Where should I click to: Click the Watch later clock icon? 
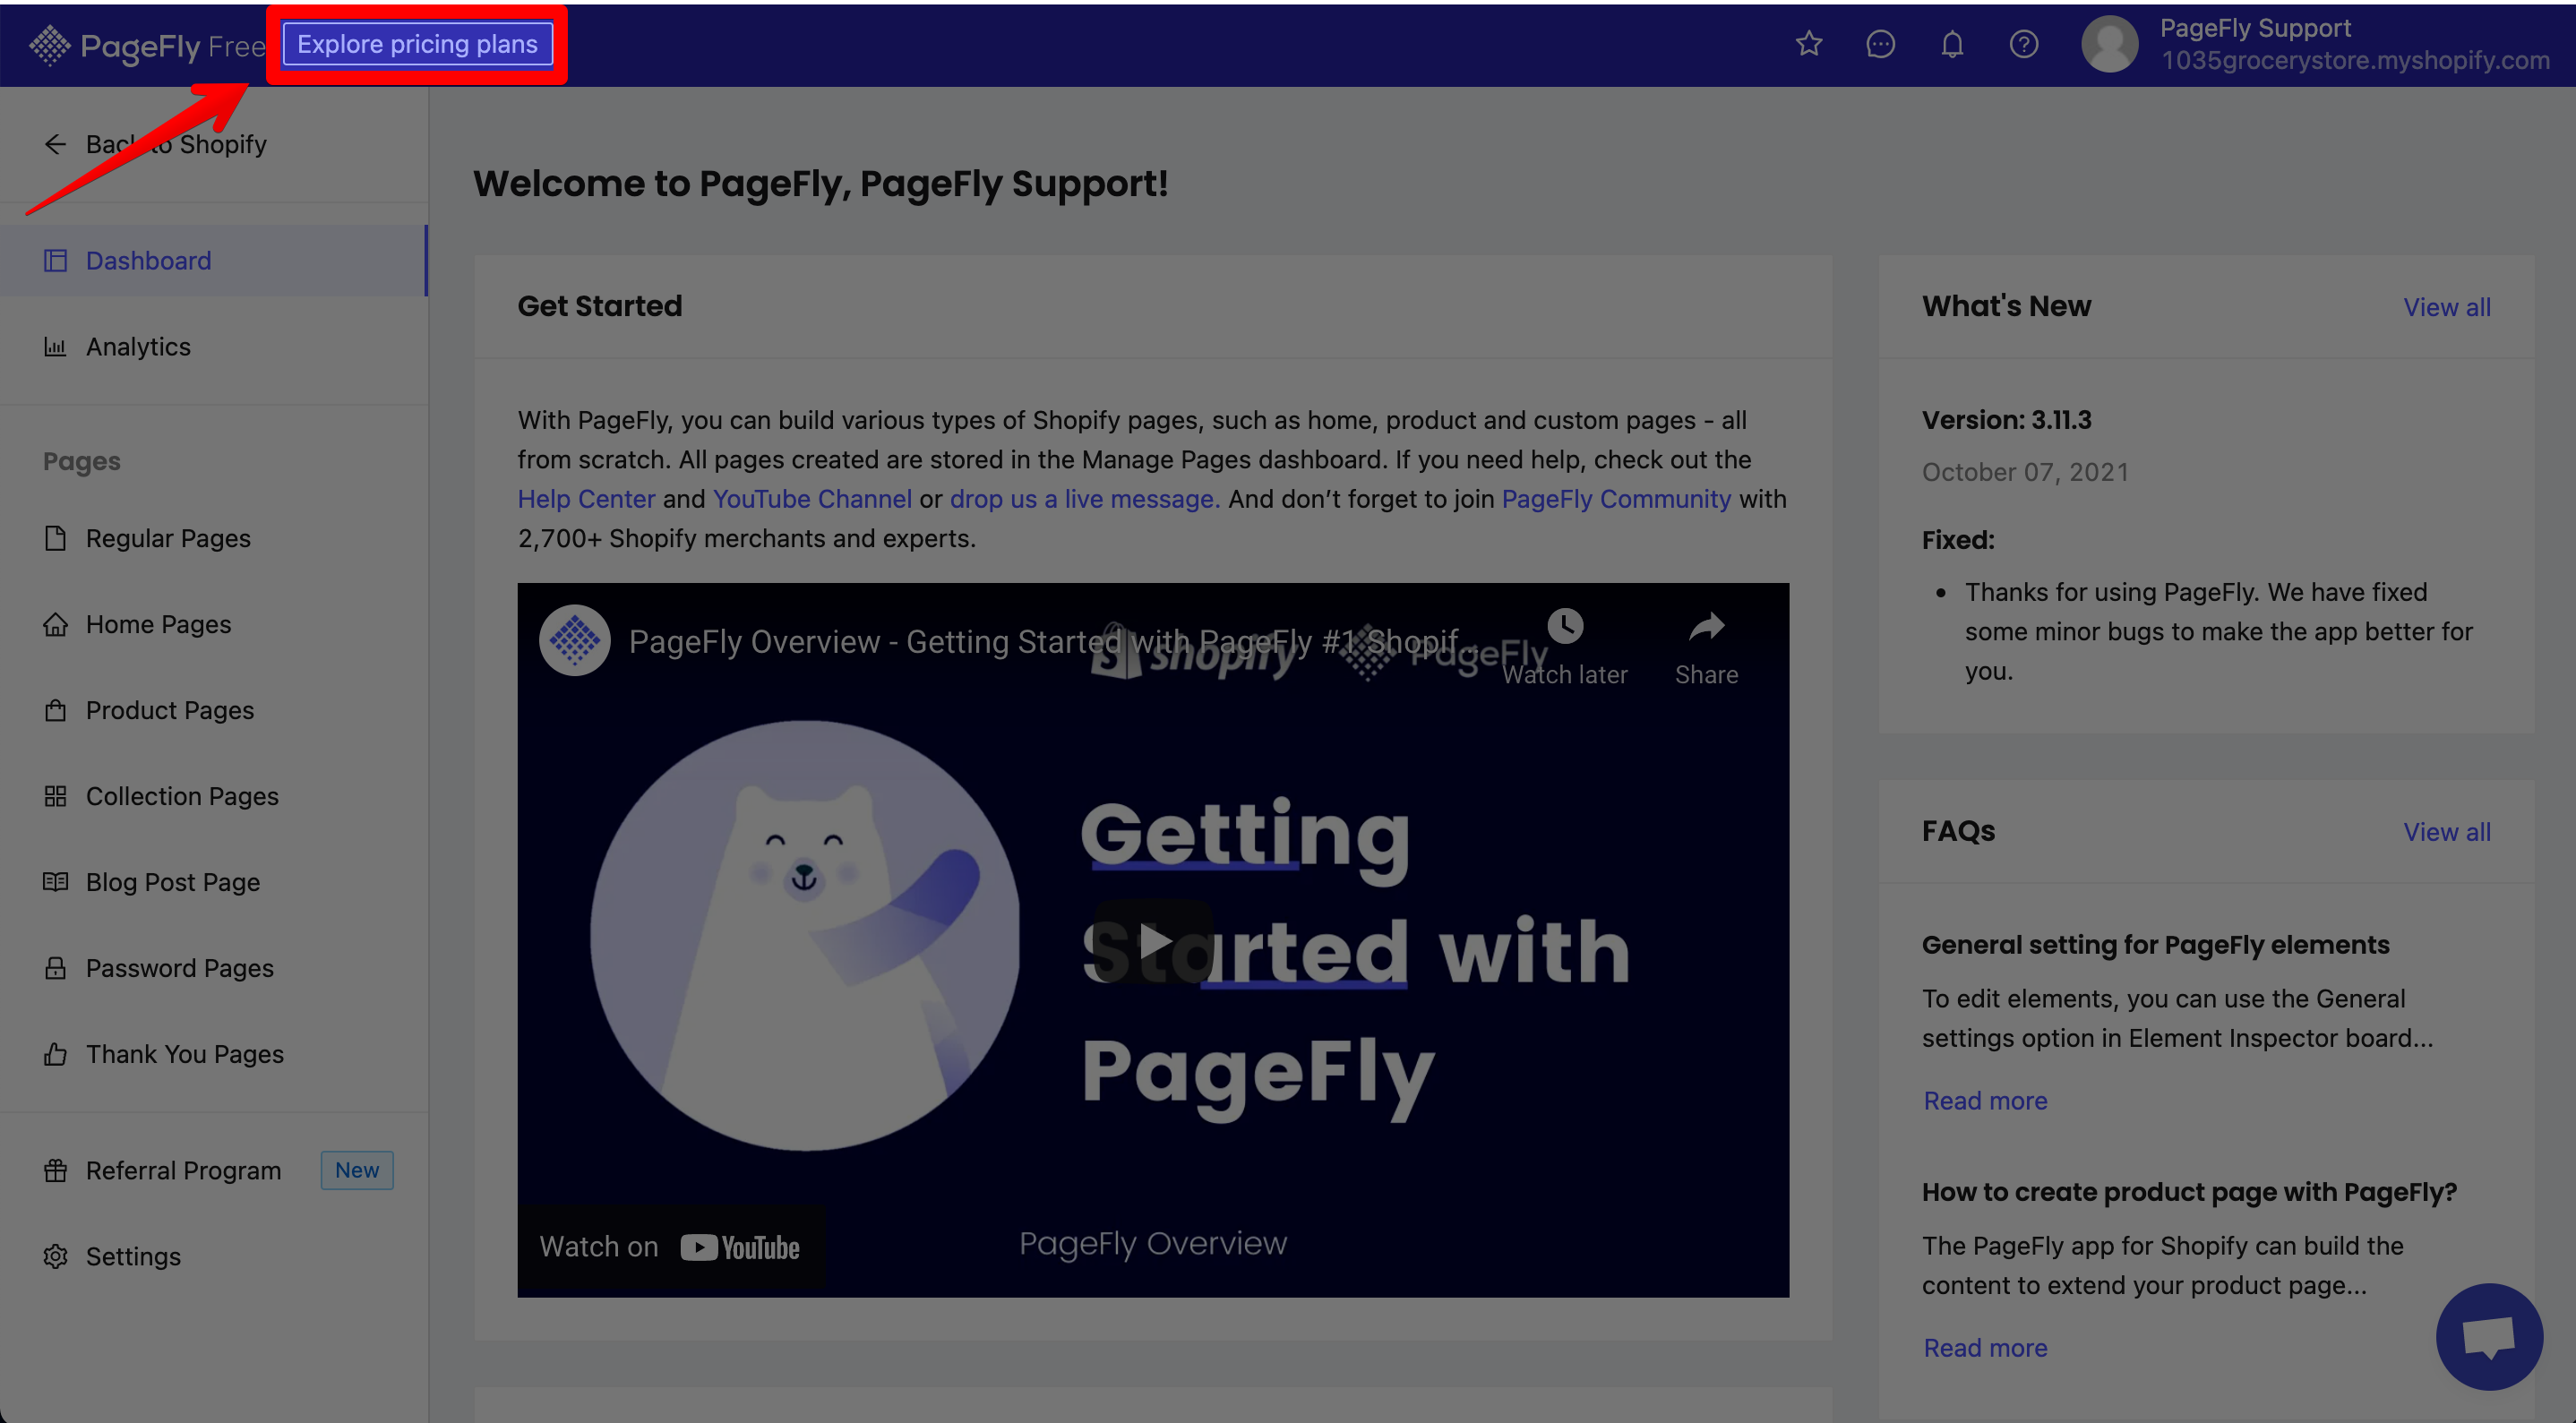(1565, 627)
